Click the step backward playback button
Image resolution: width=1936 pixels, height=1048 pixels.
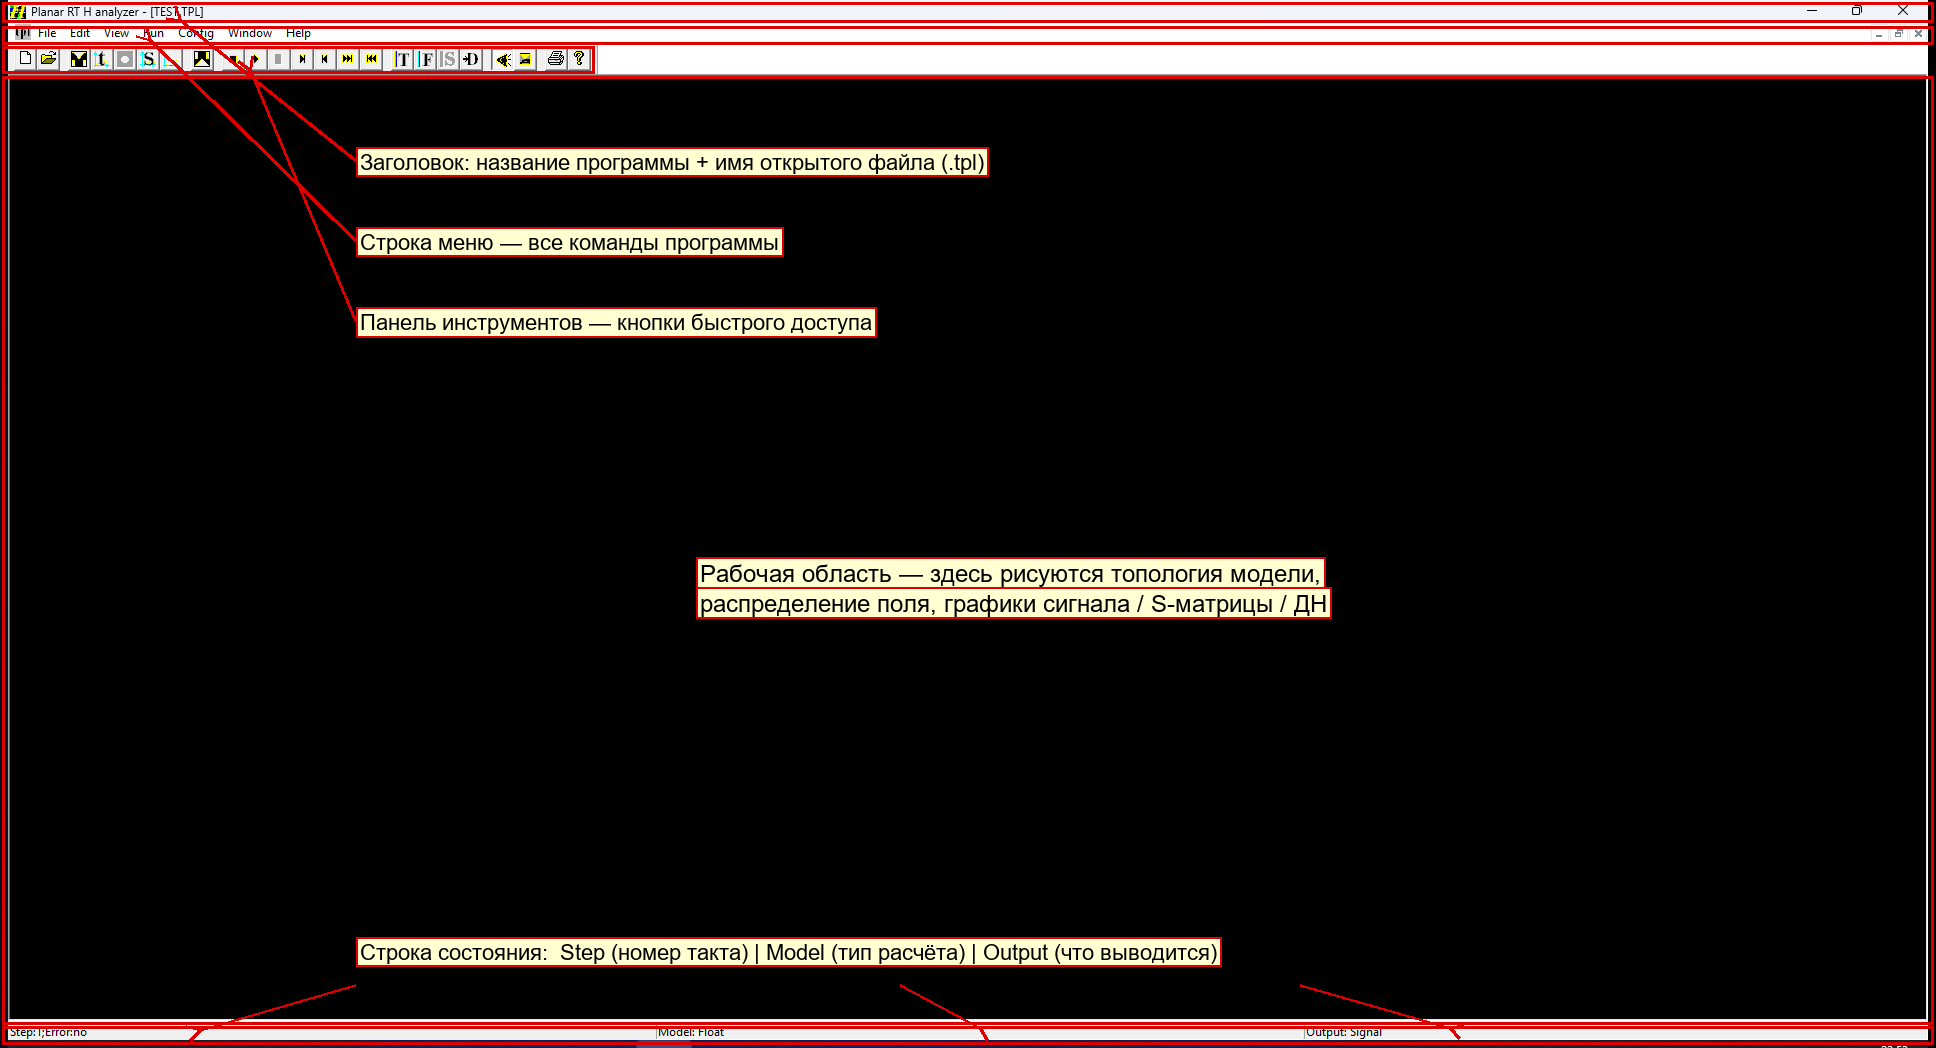[x=324, y=59]
